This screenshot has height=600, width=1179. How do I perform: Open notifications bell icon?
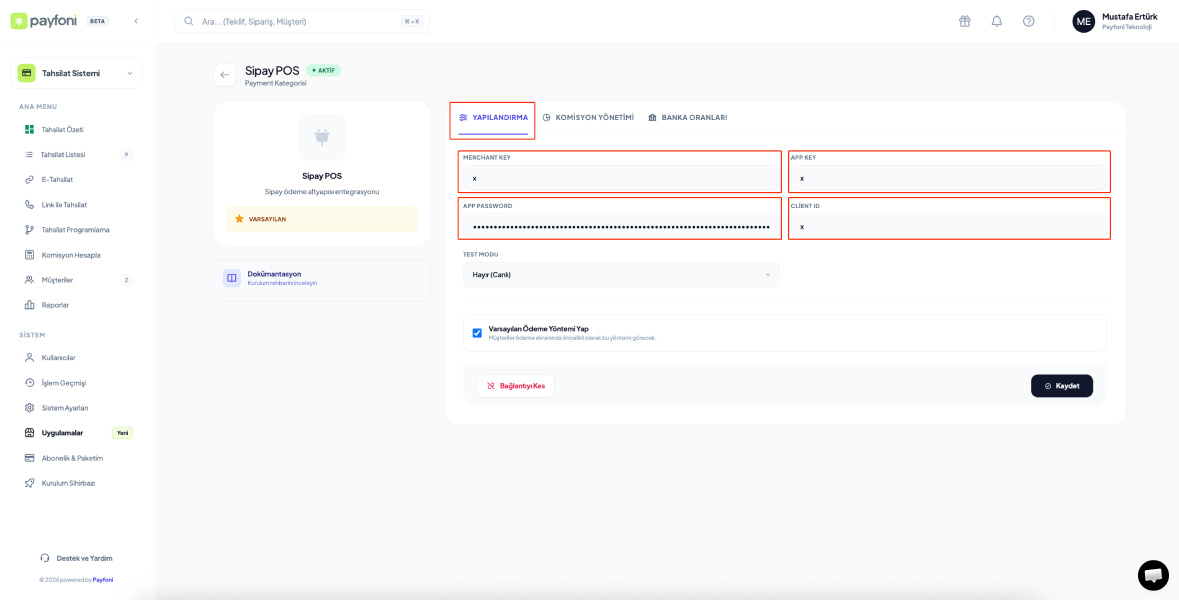[996, 21]
